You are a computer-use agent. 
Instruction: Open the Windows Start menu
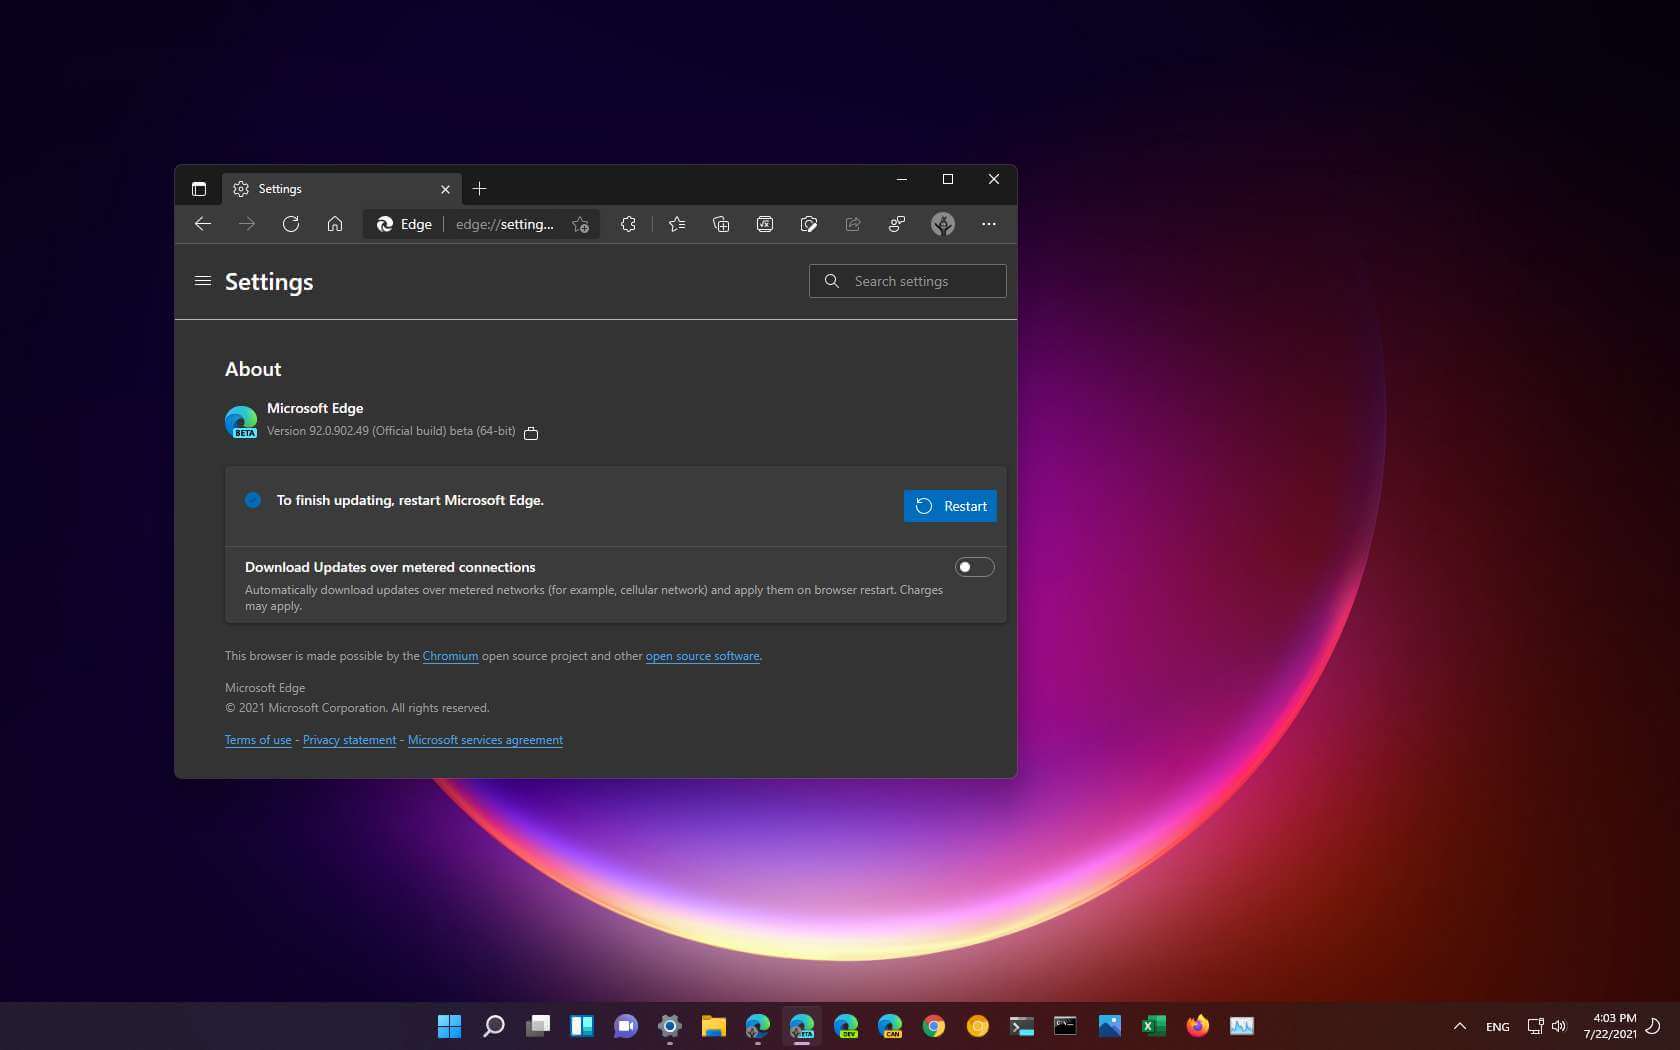click(x=450, y=1026)
